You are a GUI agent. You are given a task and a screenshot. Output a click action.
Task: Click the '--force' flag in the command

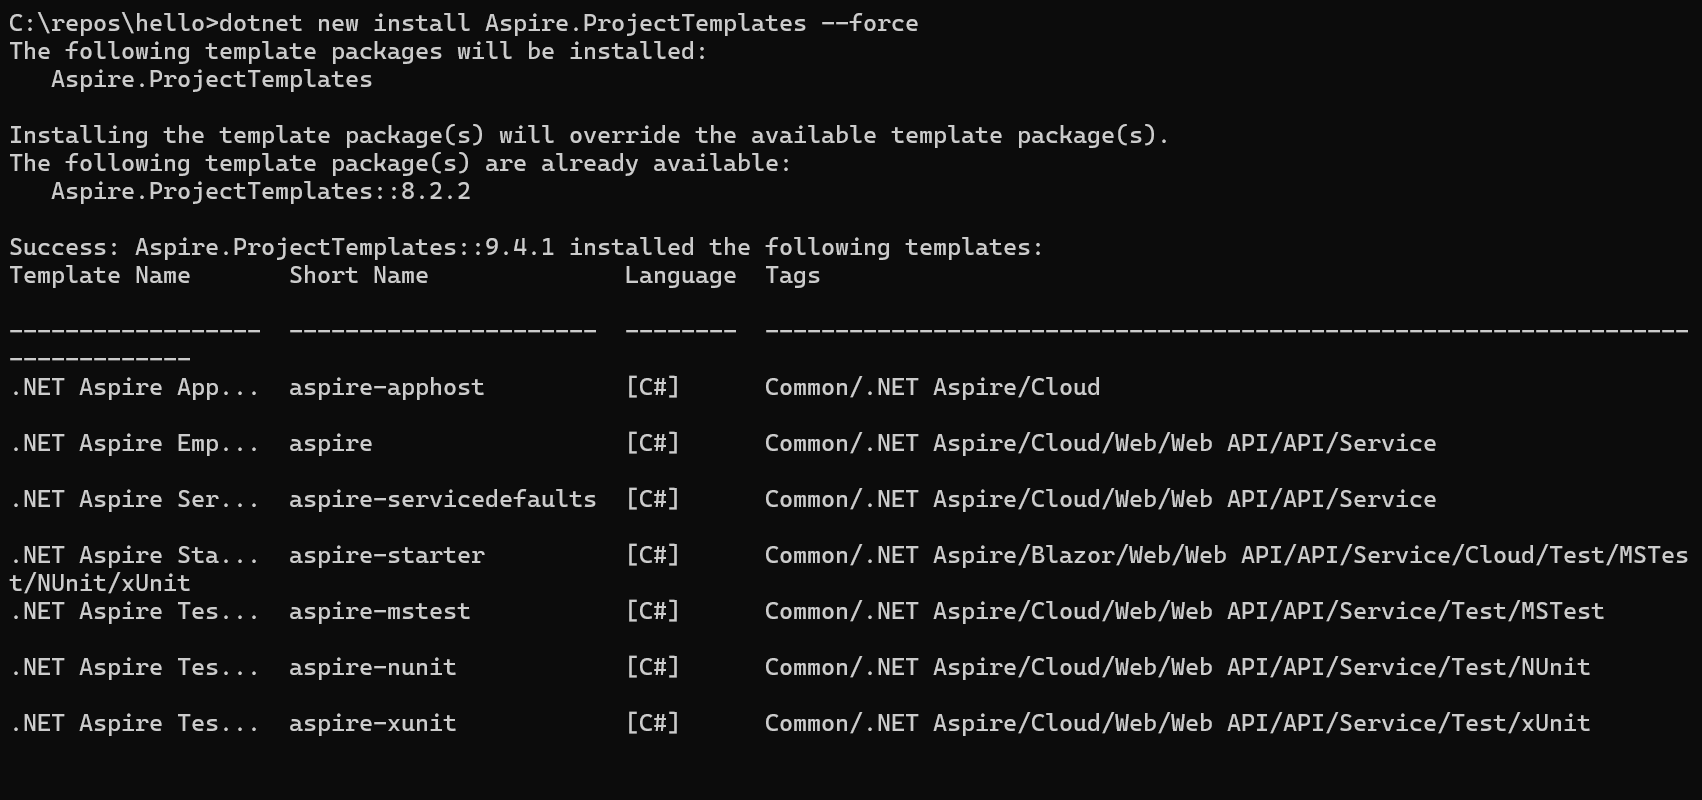coord(869,23)
